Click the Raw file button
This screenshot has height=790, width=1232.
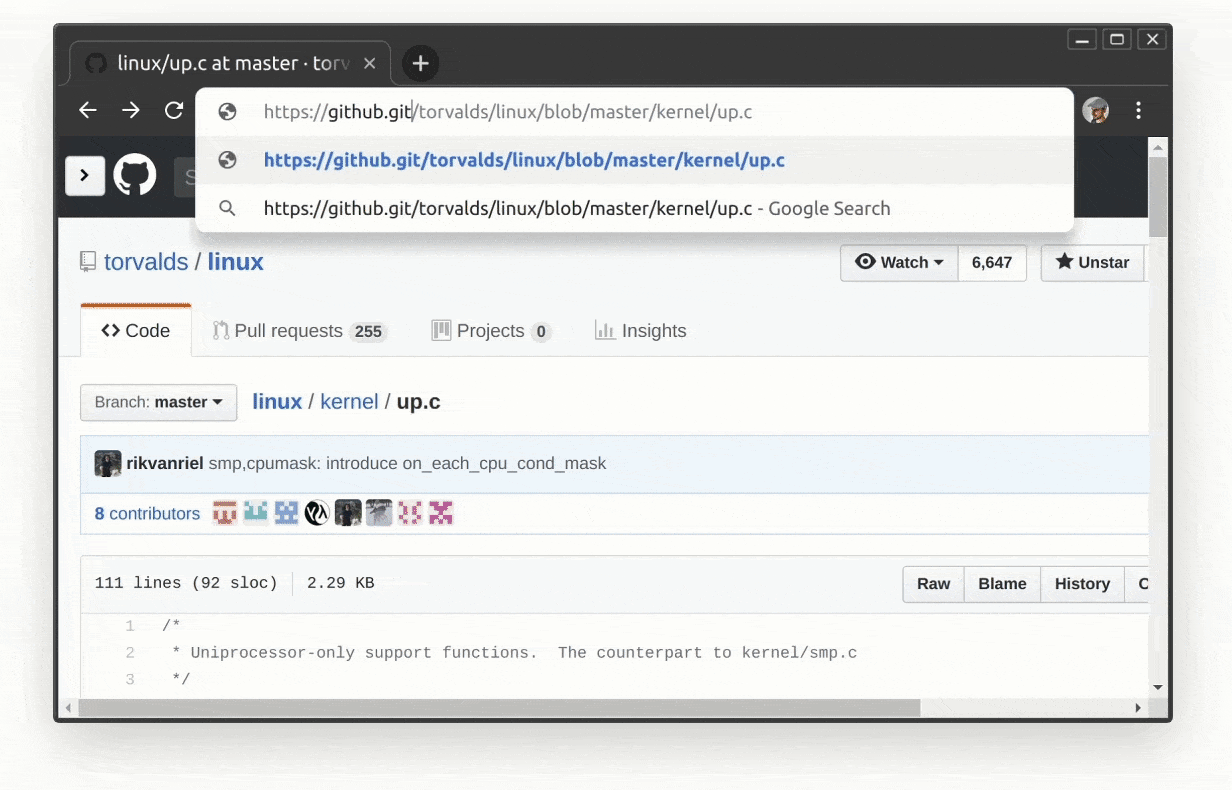933,584
